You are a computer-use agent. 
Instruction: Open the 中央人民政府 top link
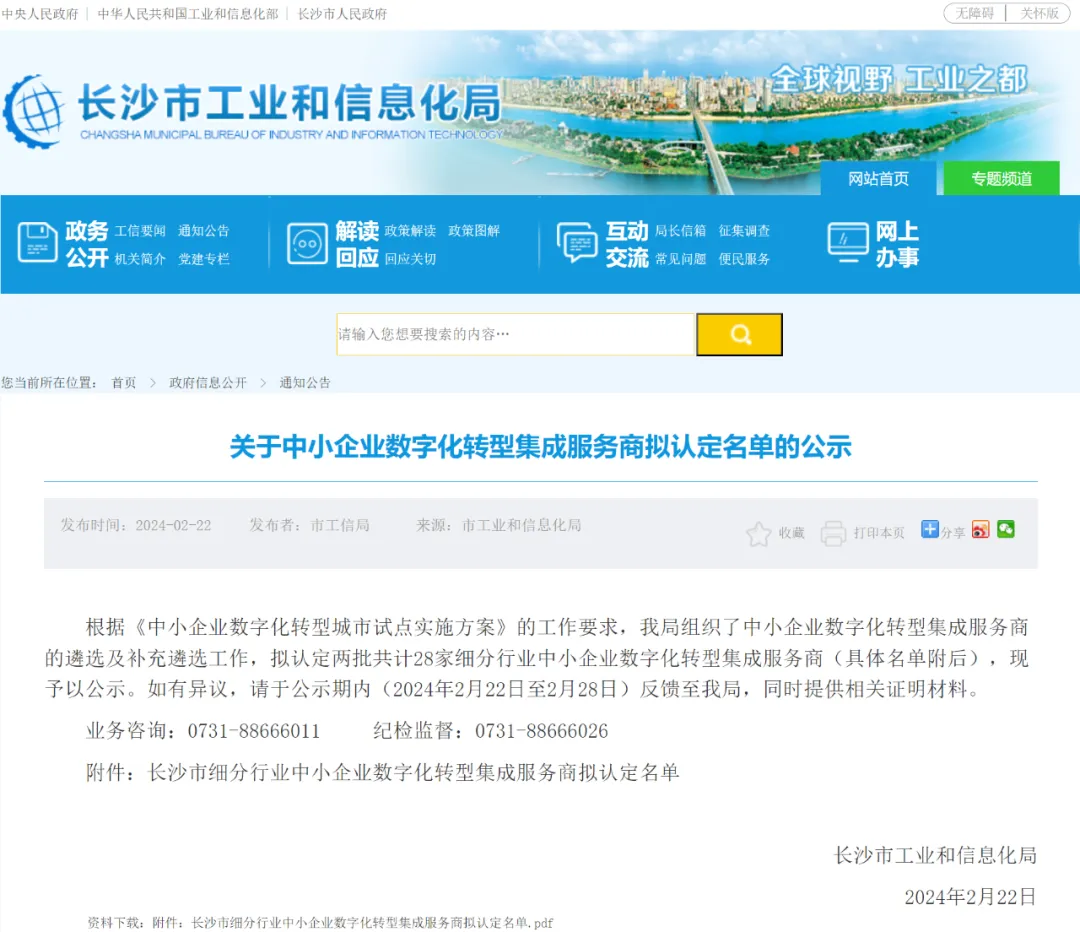[x=40, y=14]
